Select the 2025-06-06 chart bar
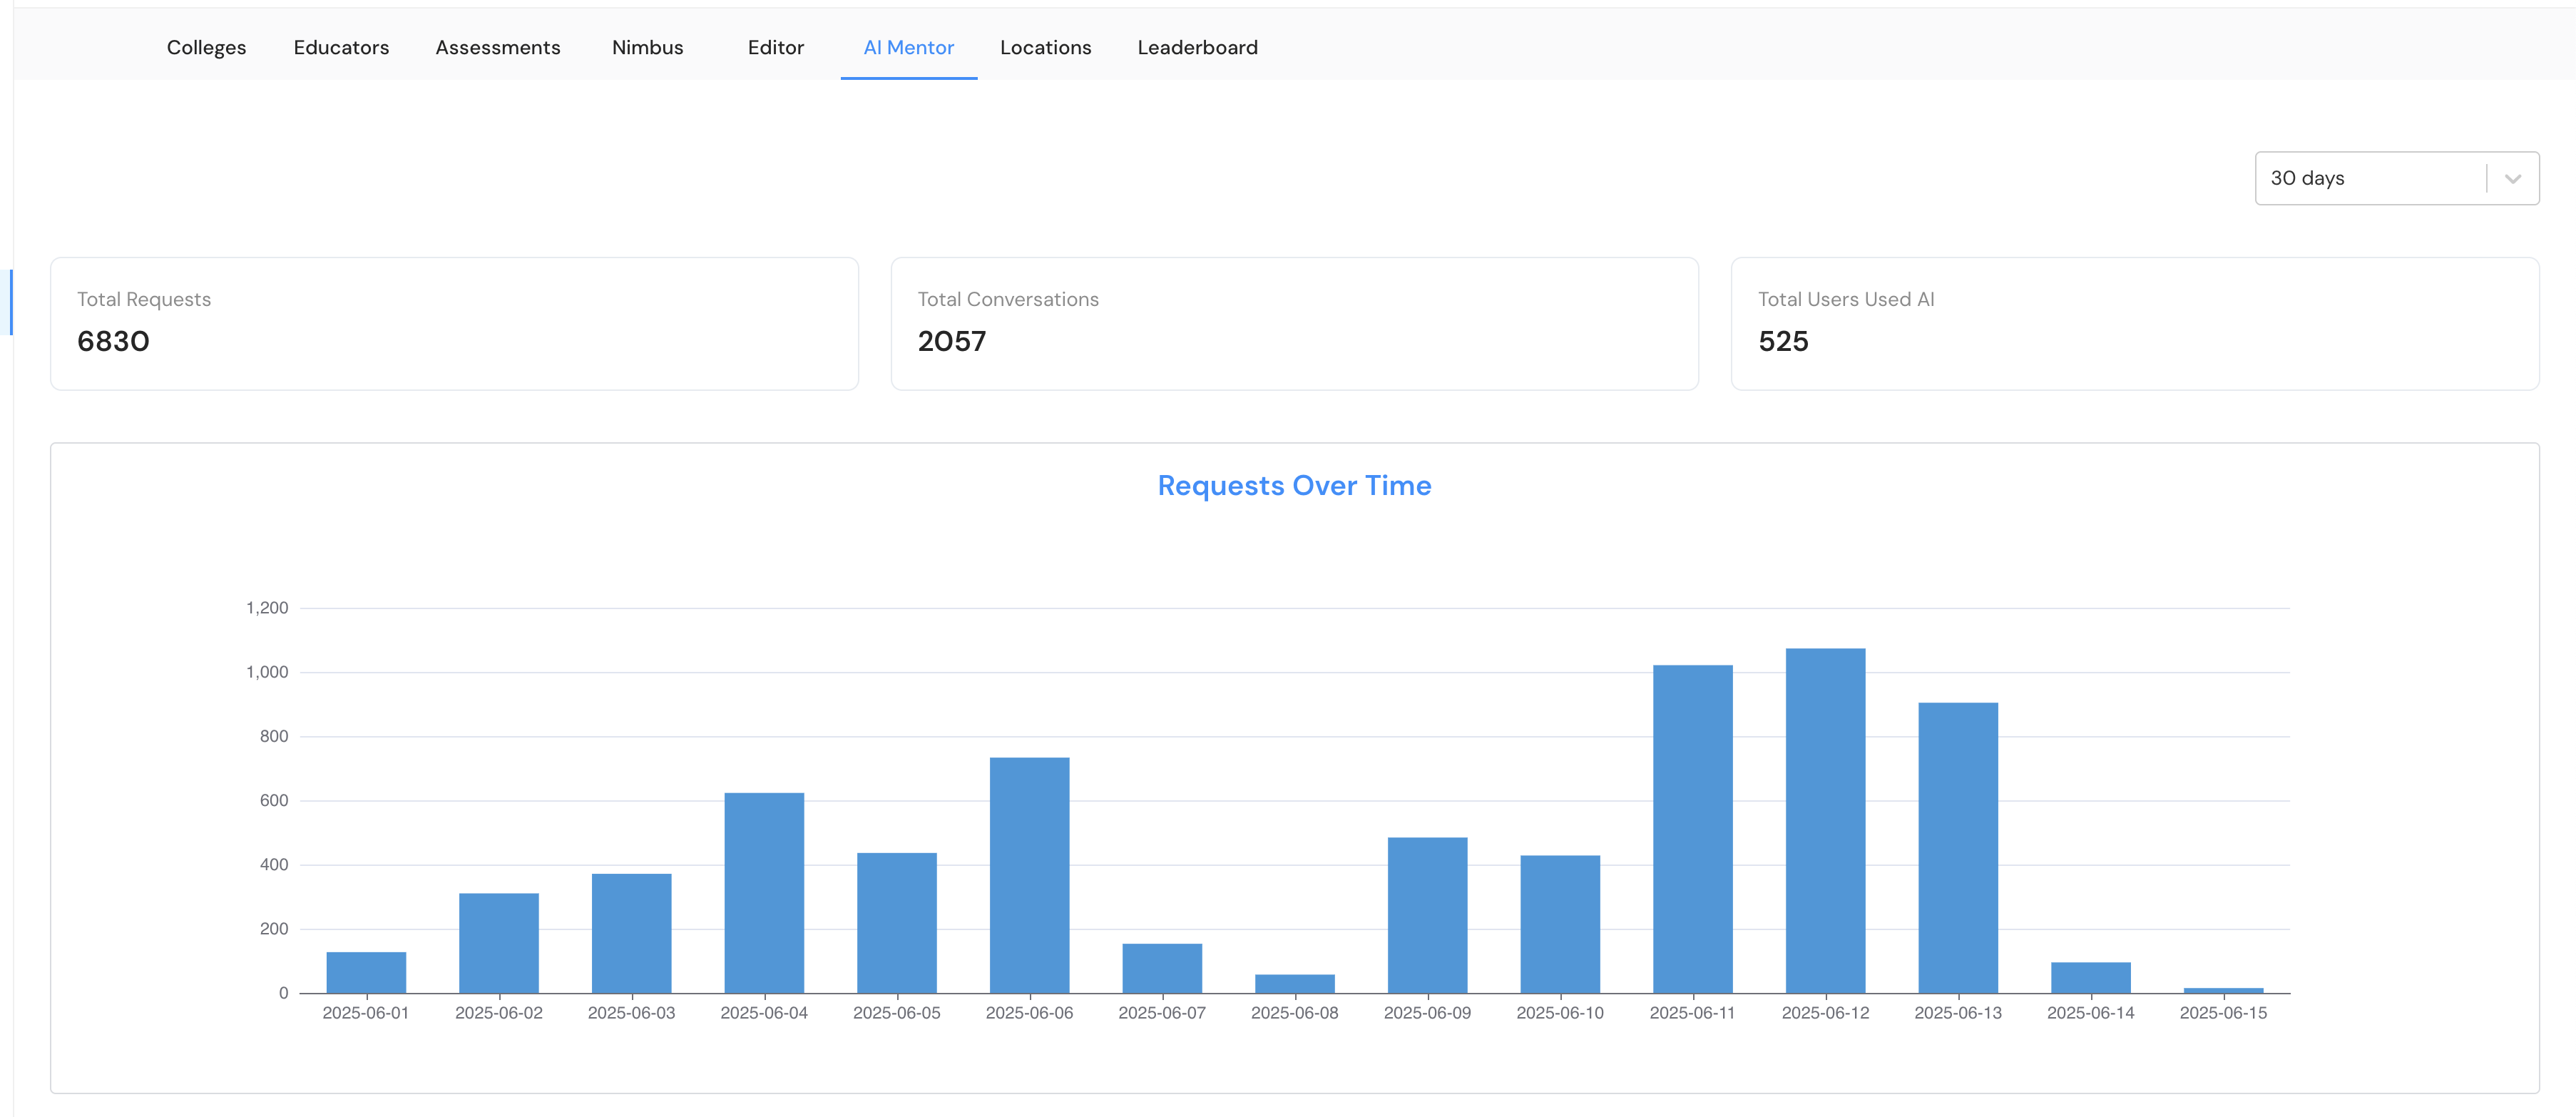 coord(1029,875)
